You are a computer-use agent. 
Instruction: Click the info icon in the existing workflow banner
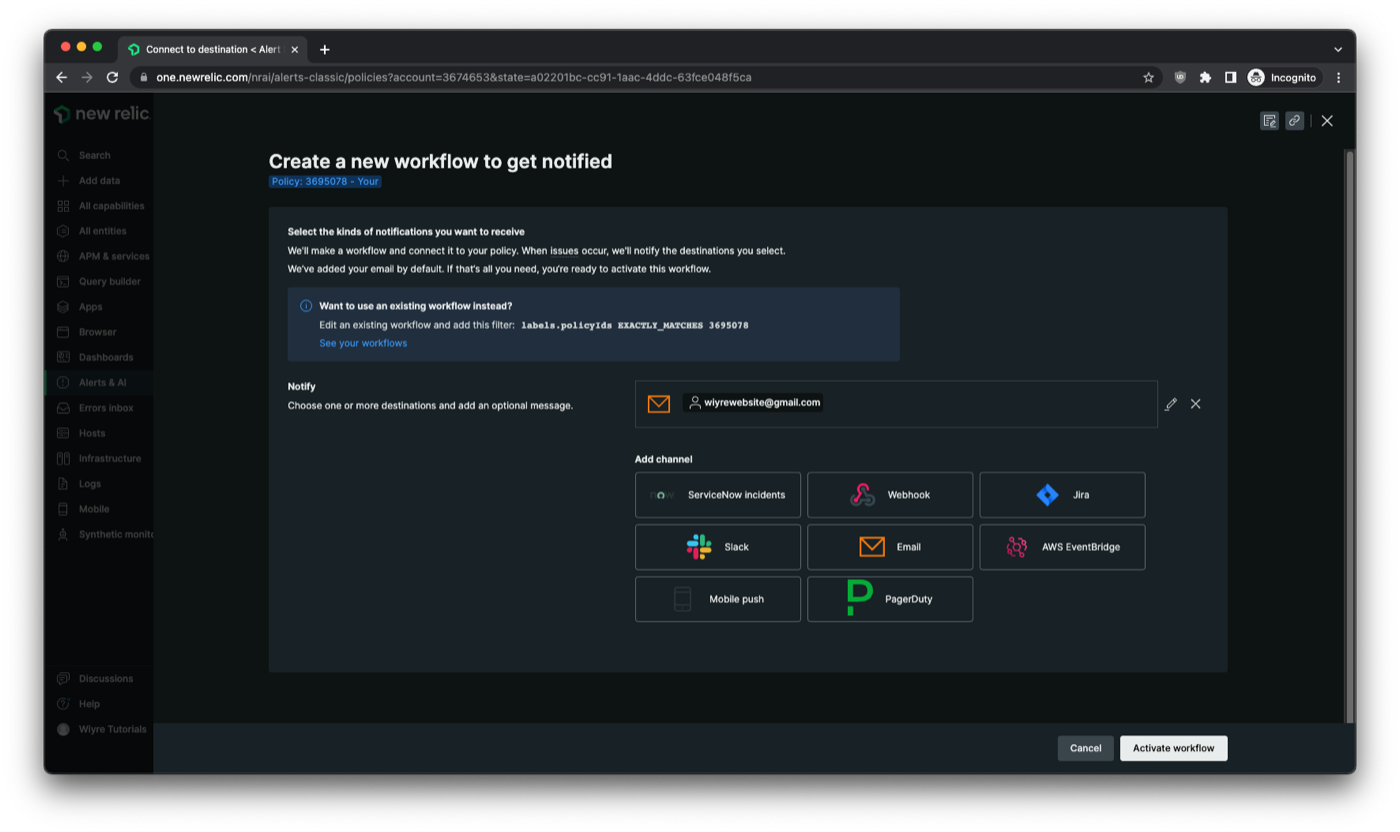306,306
